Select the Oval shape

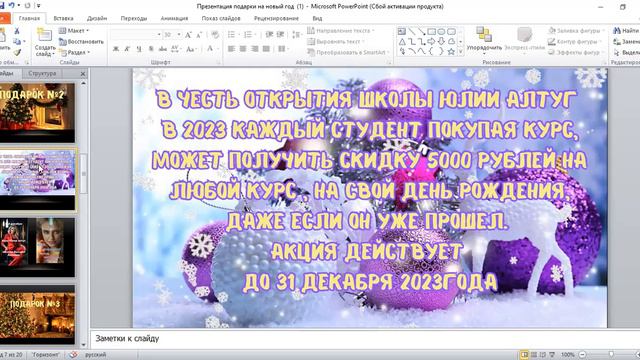(x=441, y=31)
